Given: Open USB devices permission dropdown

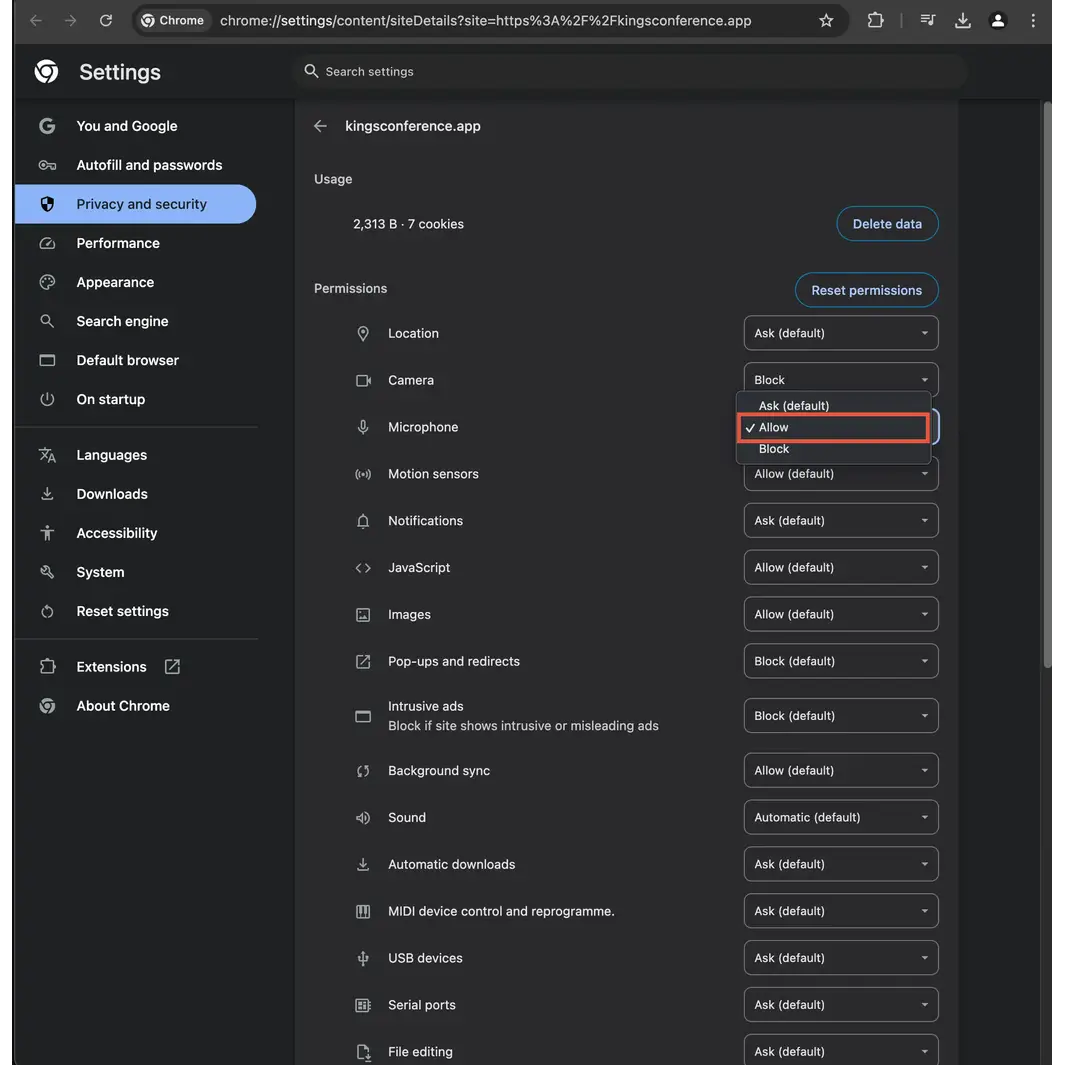Looking at the screenshot, I should pos(841,958).
